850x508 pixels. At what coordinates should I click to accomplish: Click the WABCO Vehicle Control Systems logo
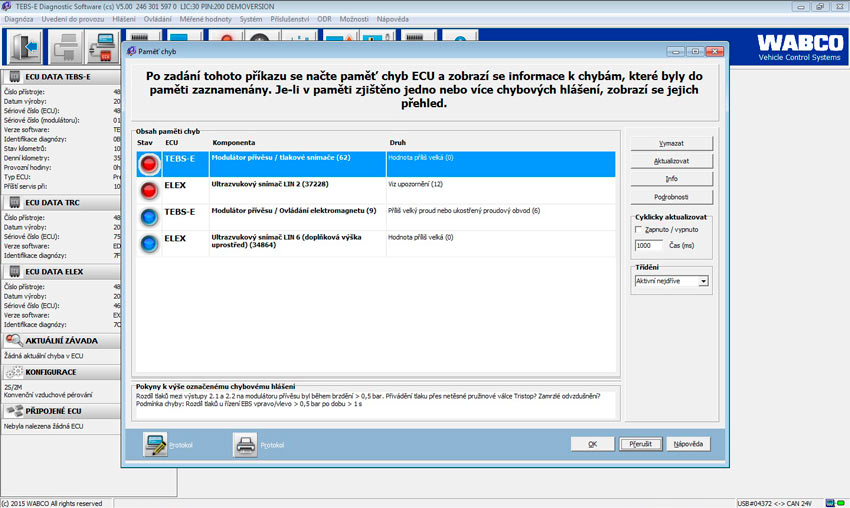pyautogui.click(x=800, y=48)
